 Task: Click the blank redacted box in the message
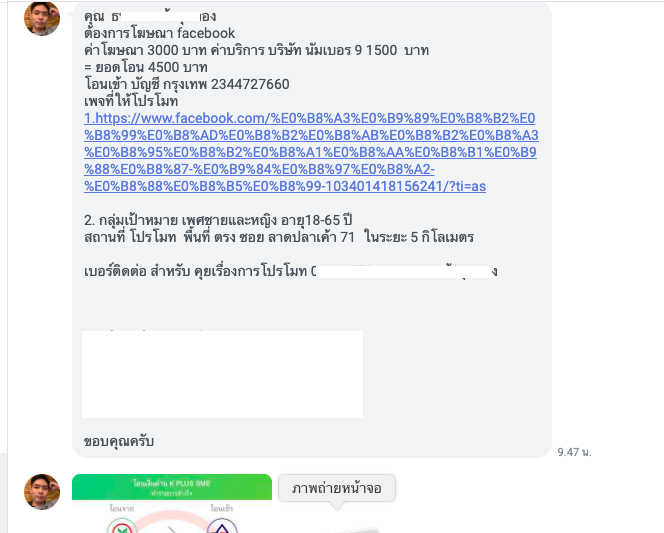(222, 374)
